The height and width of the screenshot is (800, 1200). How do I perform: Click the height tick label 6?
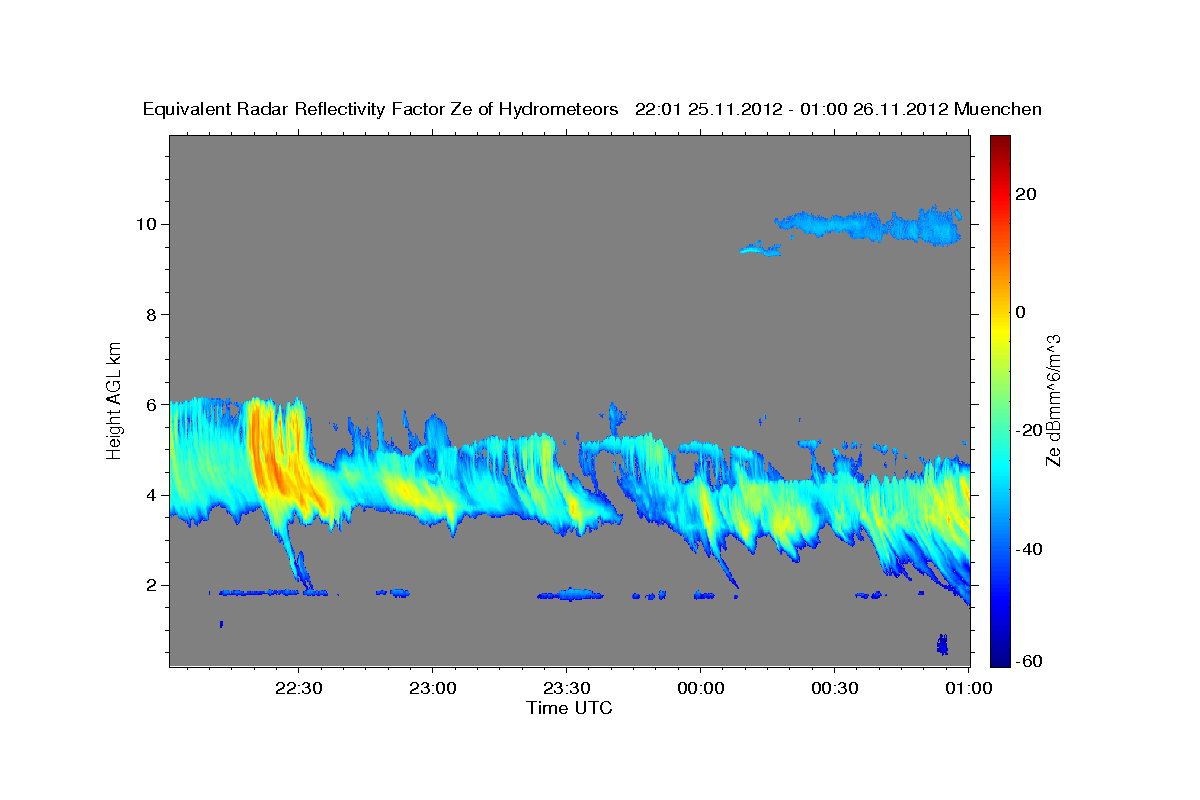click(154, 405)
